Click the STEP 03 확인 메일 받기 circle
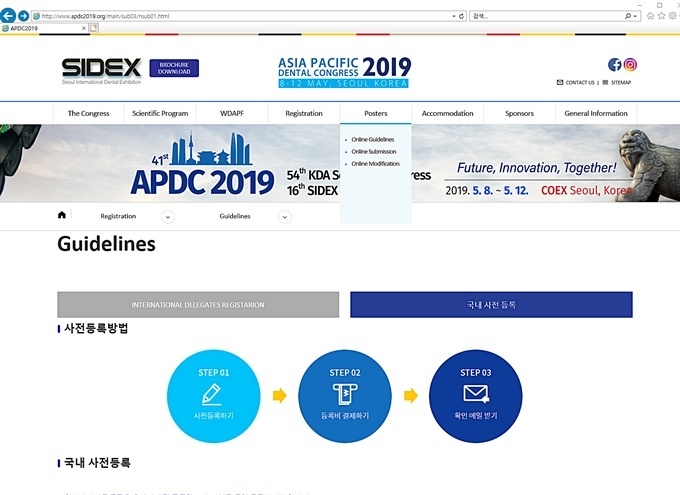This screenshot has width=680, height=495. [x=476, y=396]
